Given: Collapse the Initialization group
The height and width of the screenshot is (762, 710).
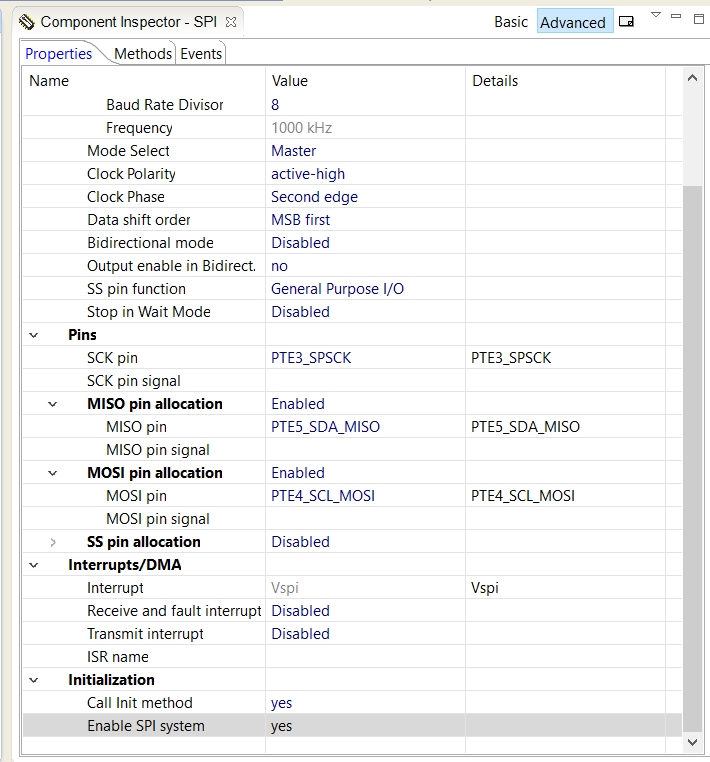Looking at the screenshot, I should tap(34, 680).
